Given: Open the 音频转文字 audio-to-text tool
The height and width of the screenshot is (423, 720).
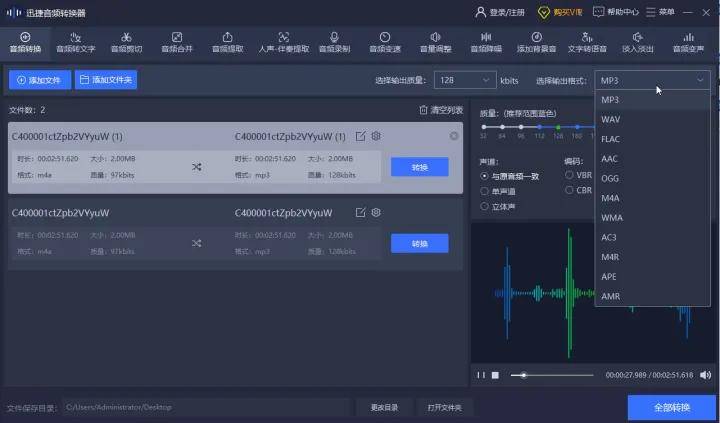Looking at the screenshot, I should point(75,43).
